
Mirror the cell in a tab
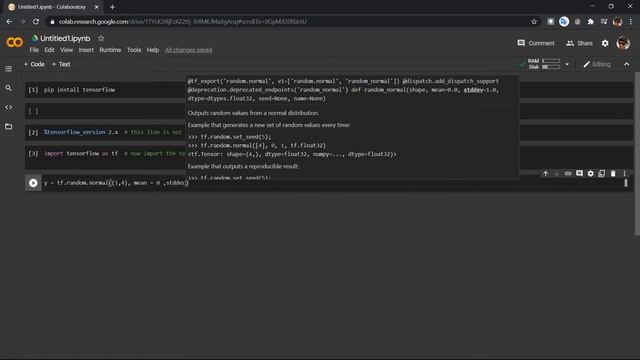pyautogui.click(x=602, y=173)
